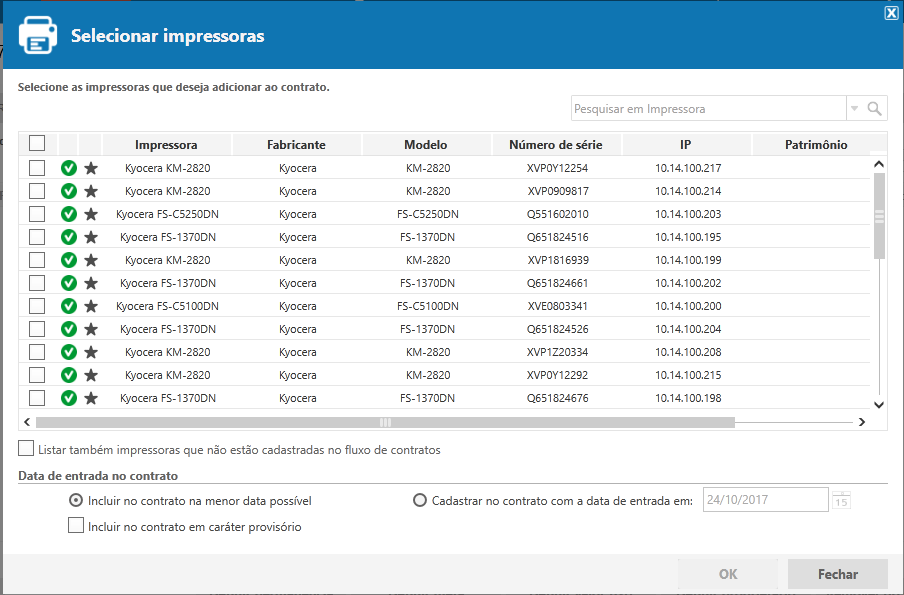The image size is (904, 595).
Task: Enable listing printers not registered in contracts
Action: click(x=27, y=449)
